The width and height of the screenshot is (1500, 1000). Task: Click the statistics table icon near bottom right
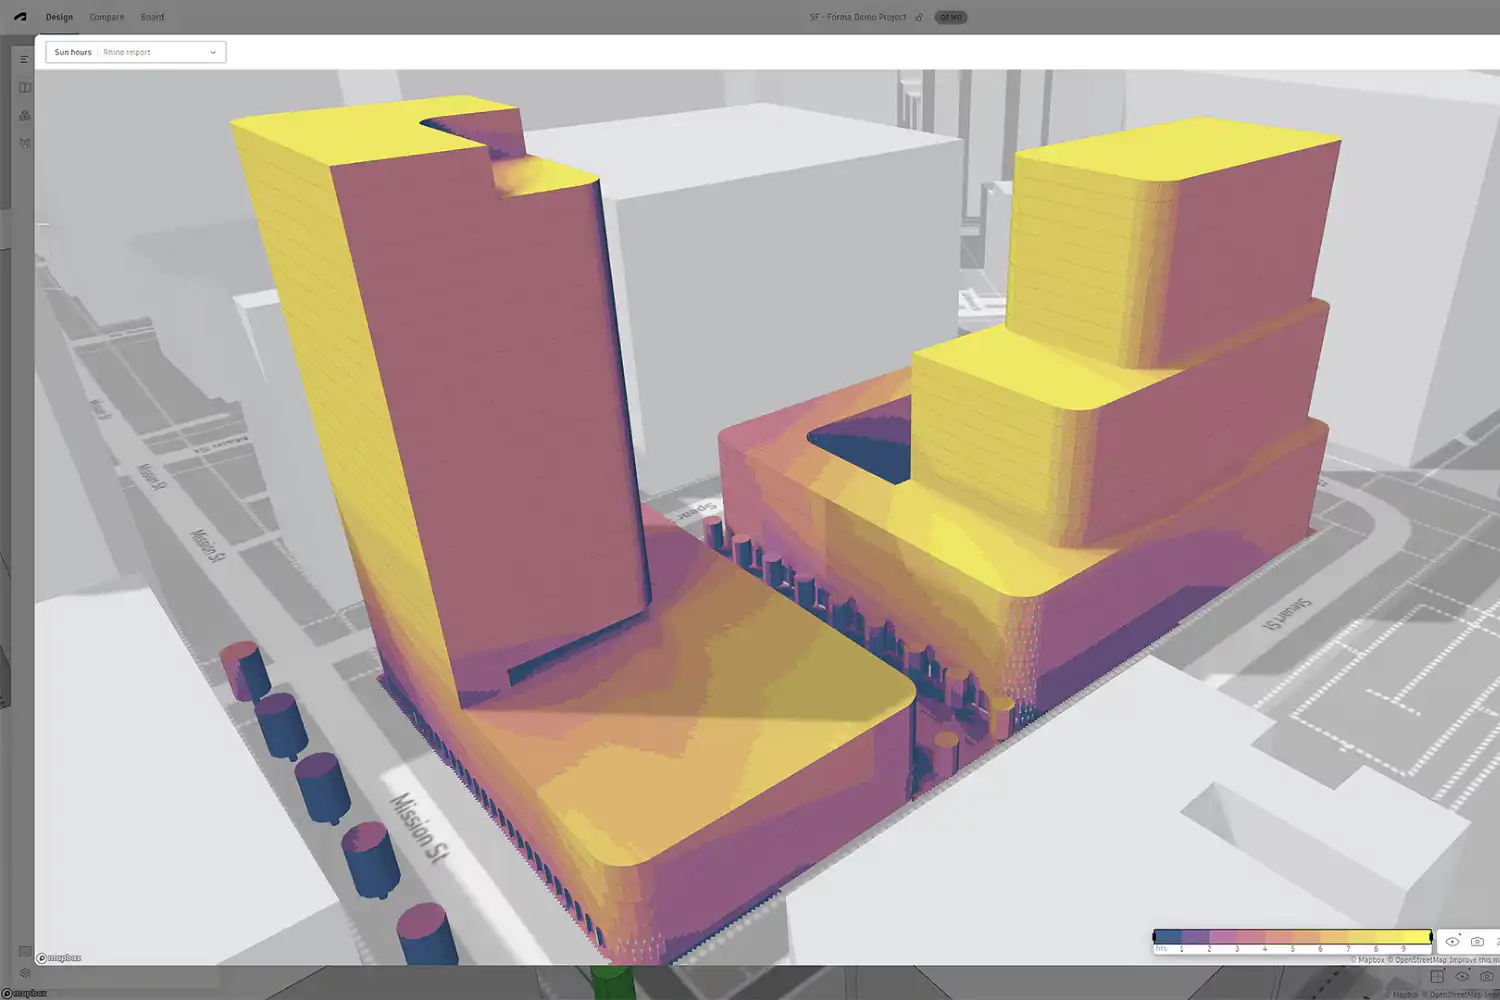click(x=1436, y=976)
